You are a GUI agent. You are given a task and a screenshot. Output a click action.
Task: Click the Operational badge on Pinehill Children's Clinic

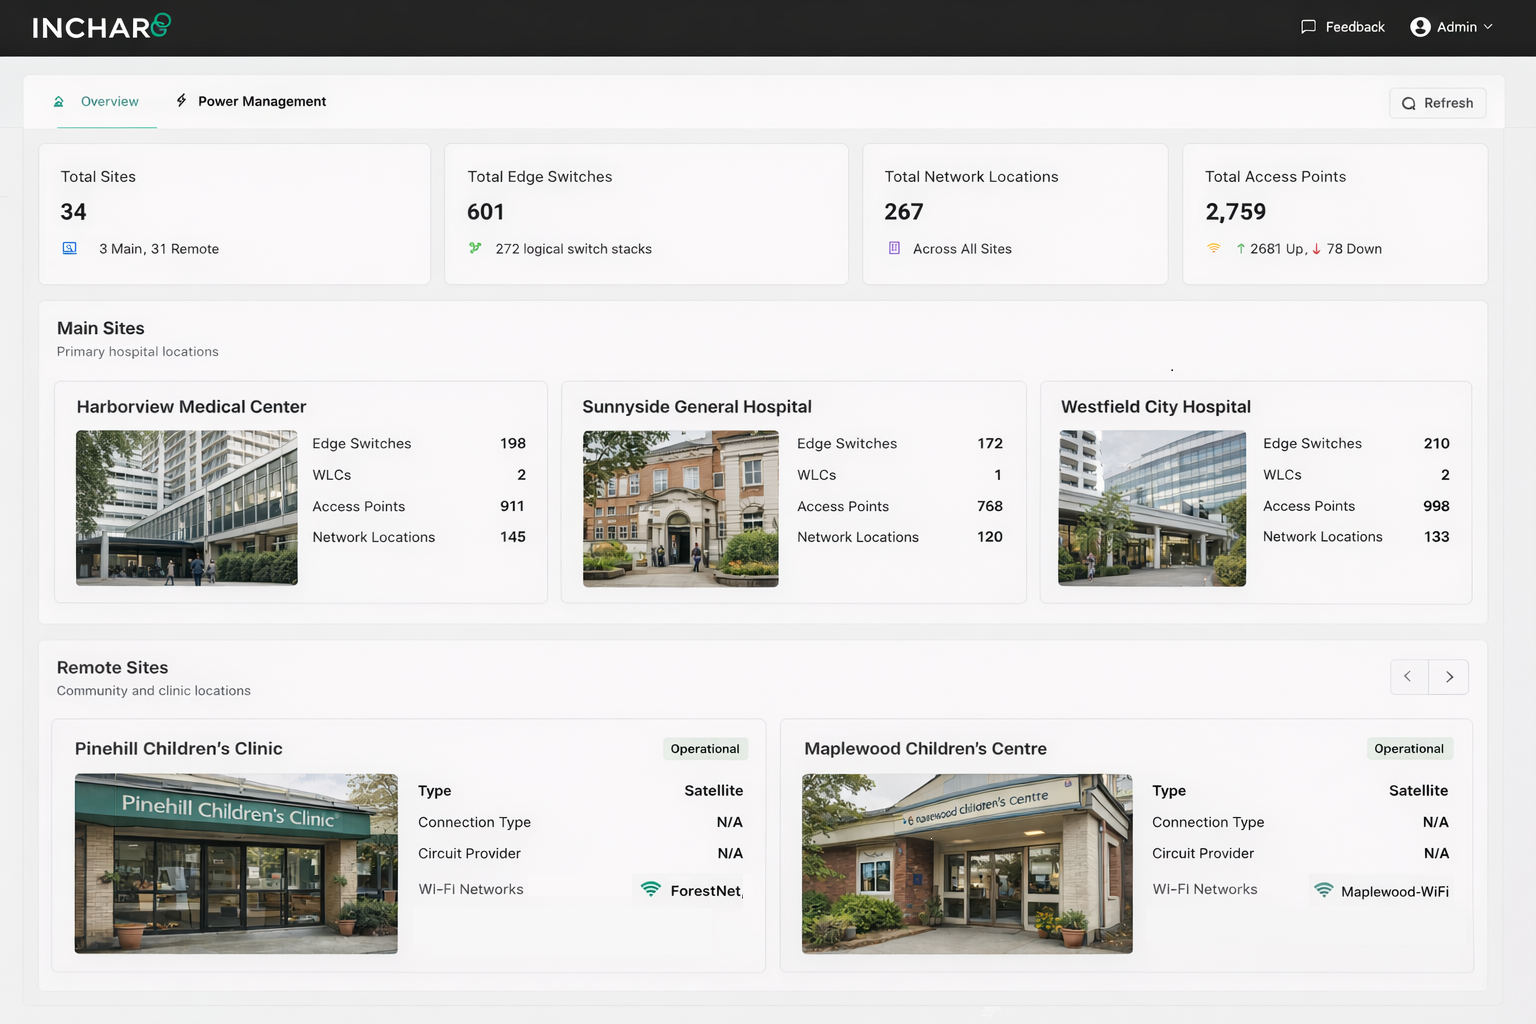[x=705, y=748]
